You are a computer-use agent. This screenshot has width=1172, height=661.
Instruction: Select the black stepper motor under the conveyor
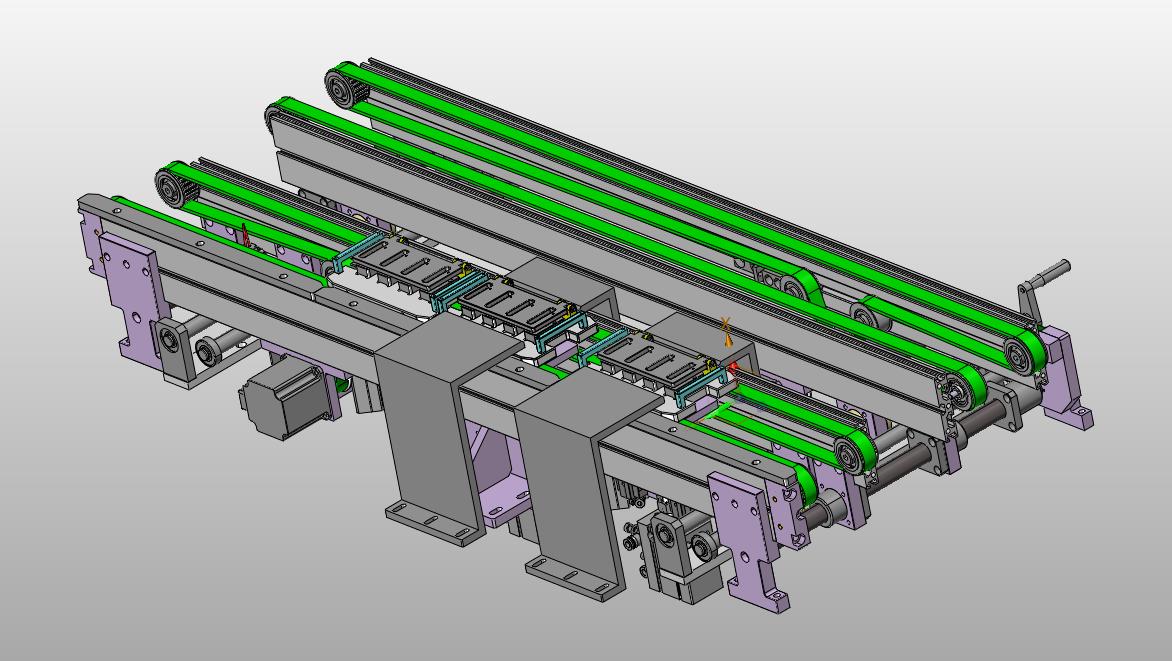[x=286, y=396]
